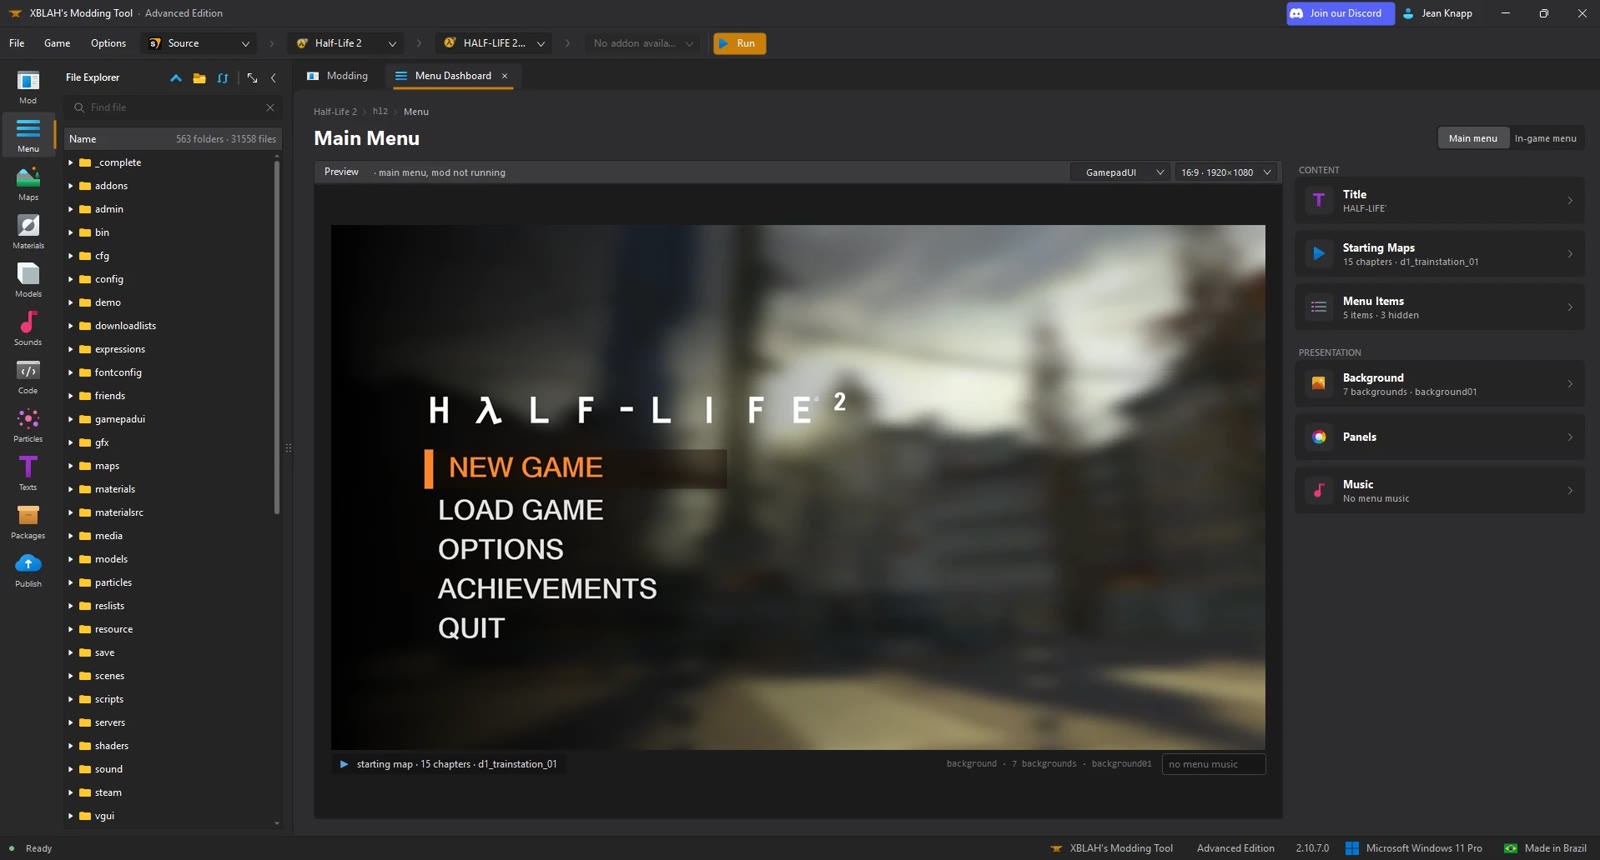Open the Packages section icon
The image size is (1600, 860).
[28, 522]
